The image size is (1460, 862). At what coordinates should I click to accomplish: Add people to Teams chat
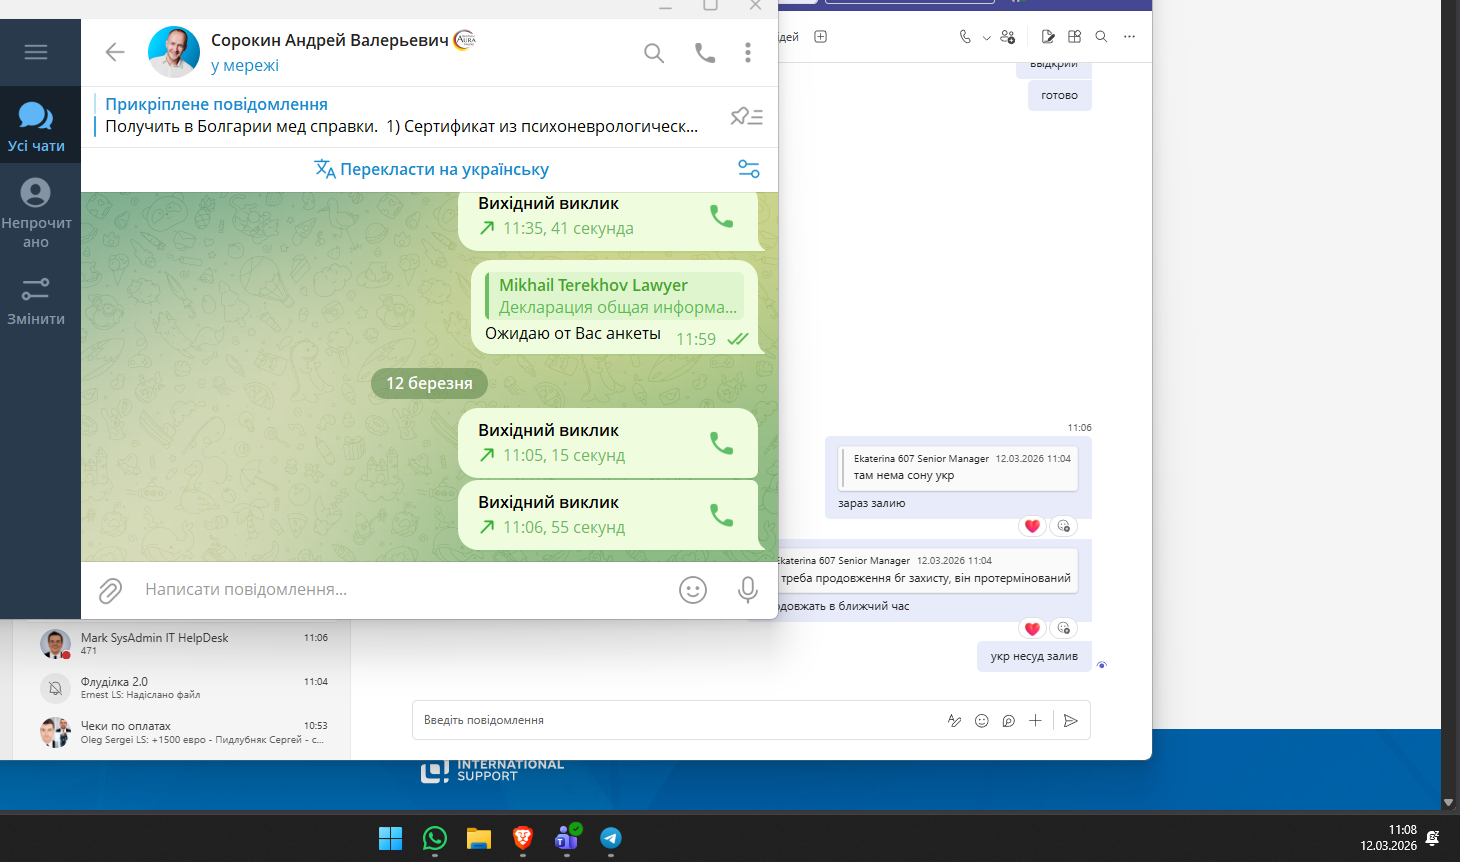click(x=1007, y=37)
